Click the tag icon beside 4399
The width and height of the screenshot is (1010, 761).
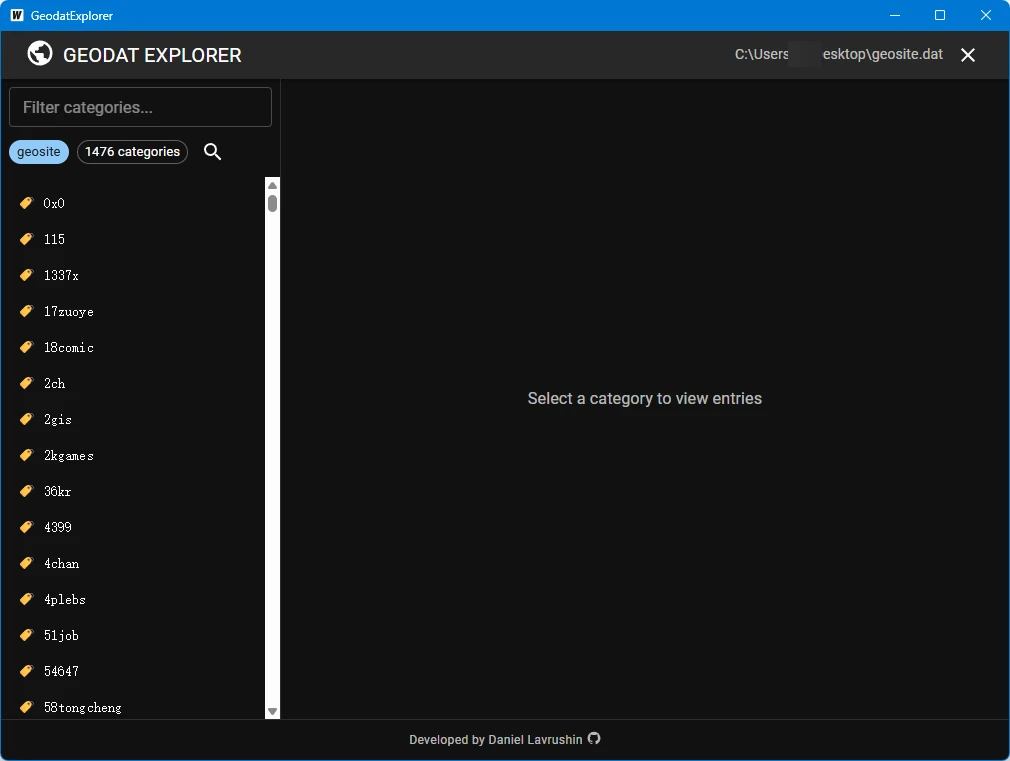[26, 527]
